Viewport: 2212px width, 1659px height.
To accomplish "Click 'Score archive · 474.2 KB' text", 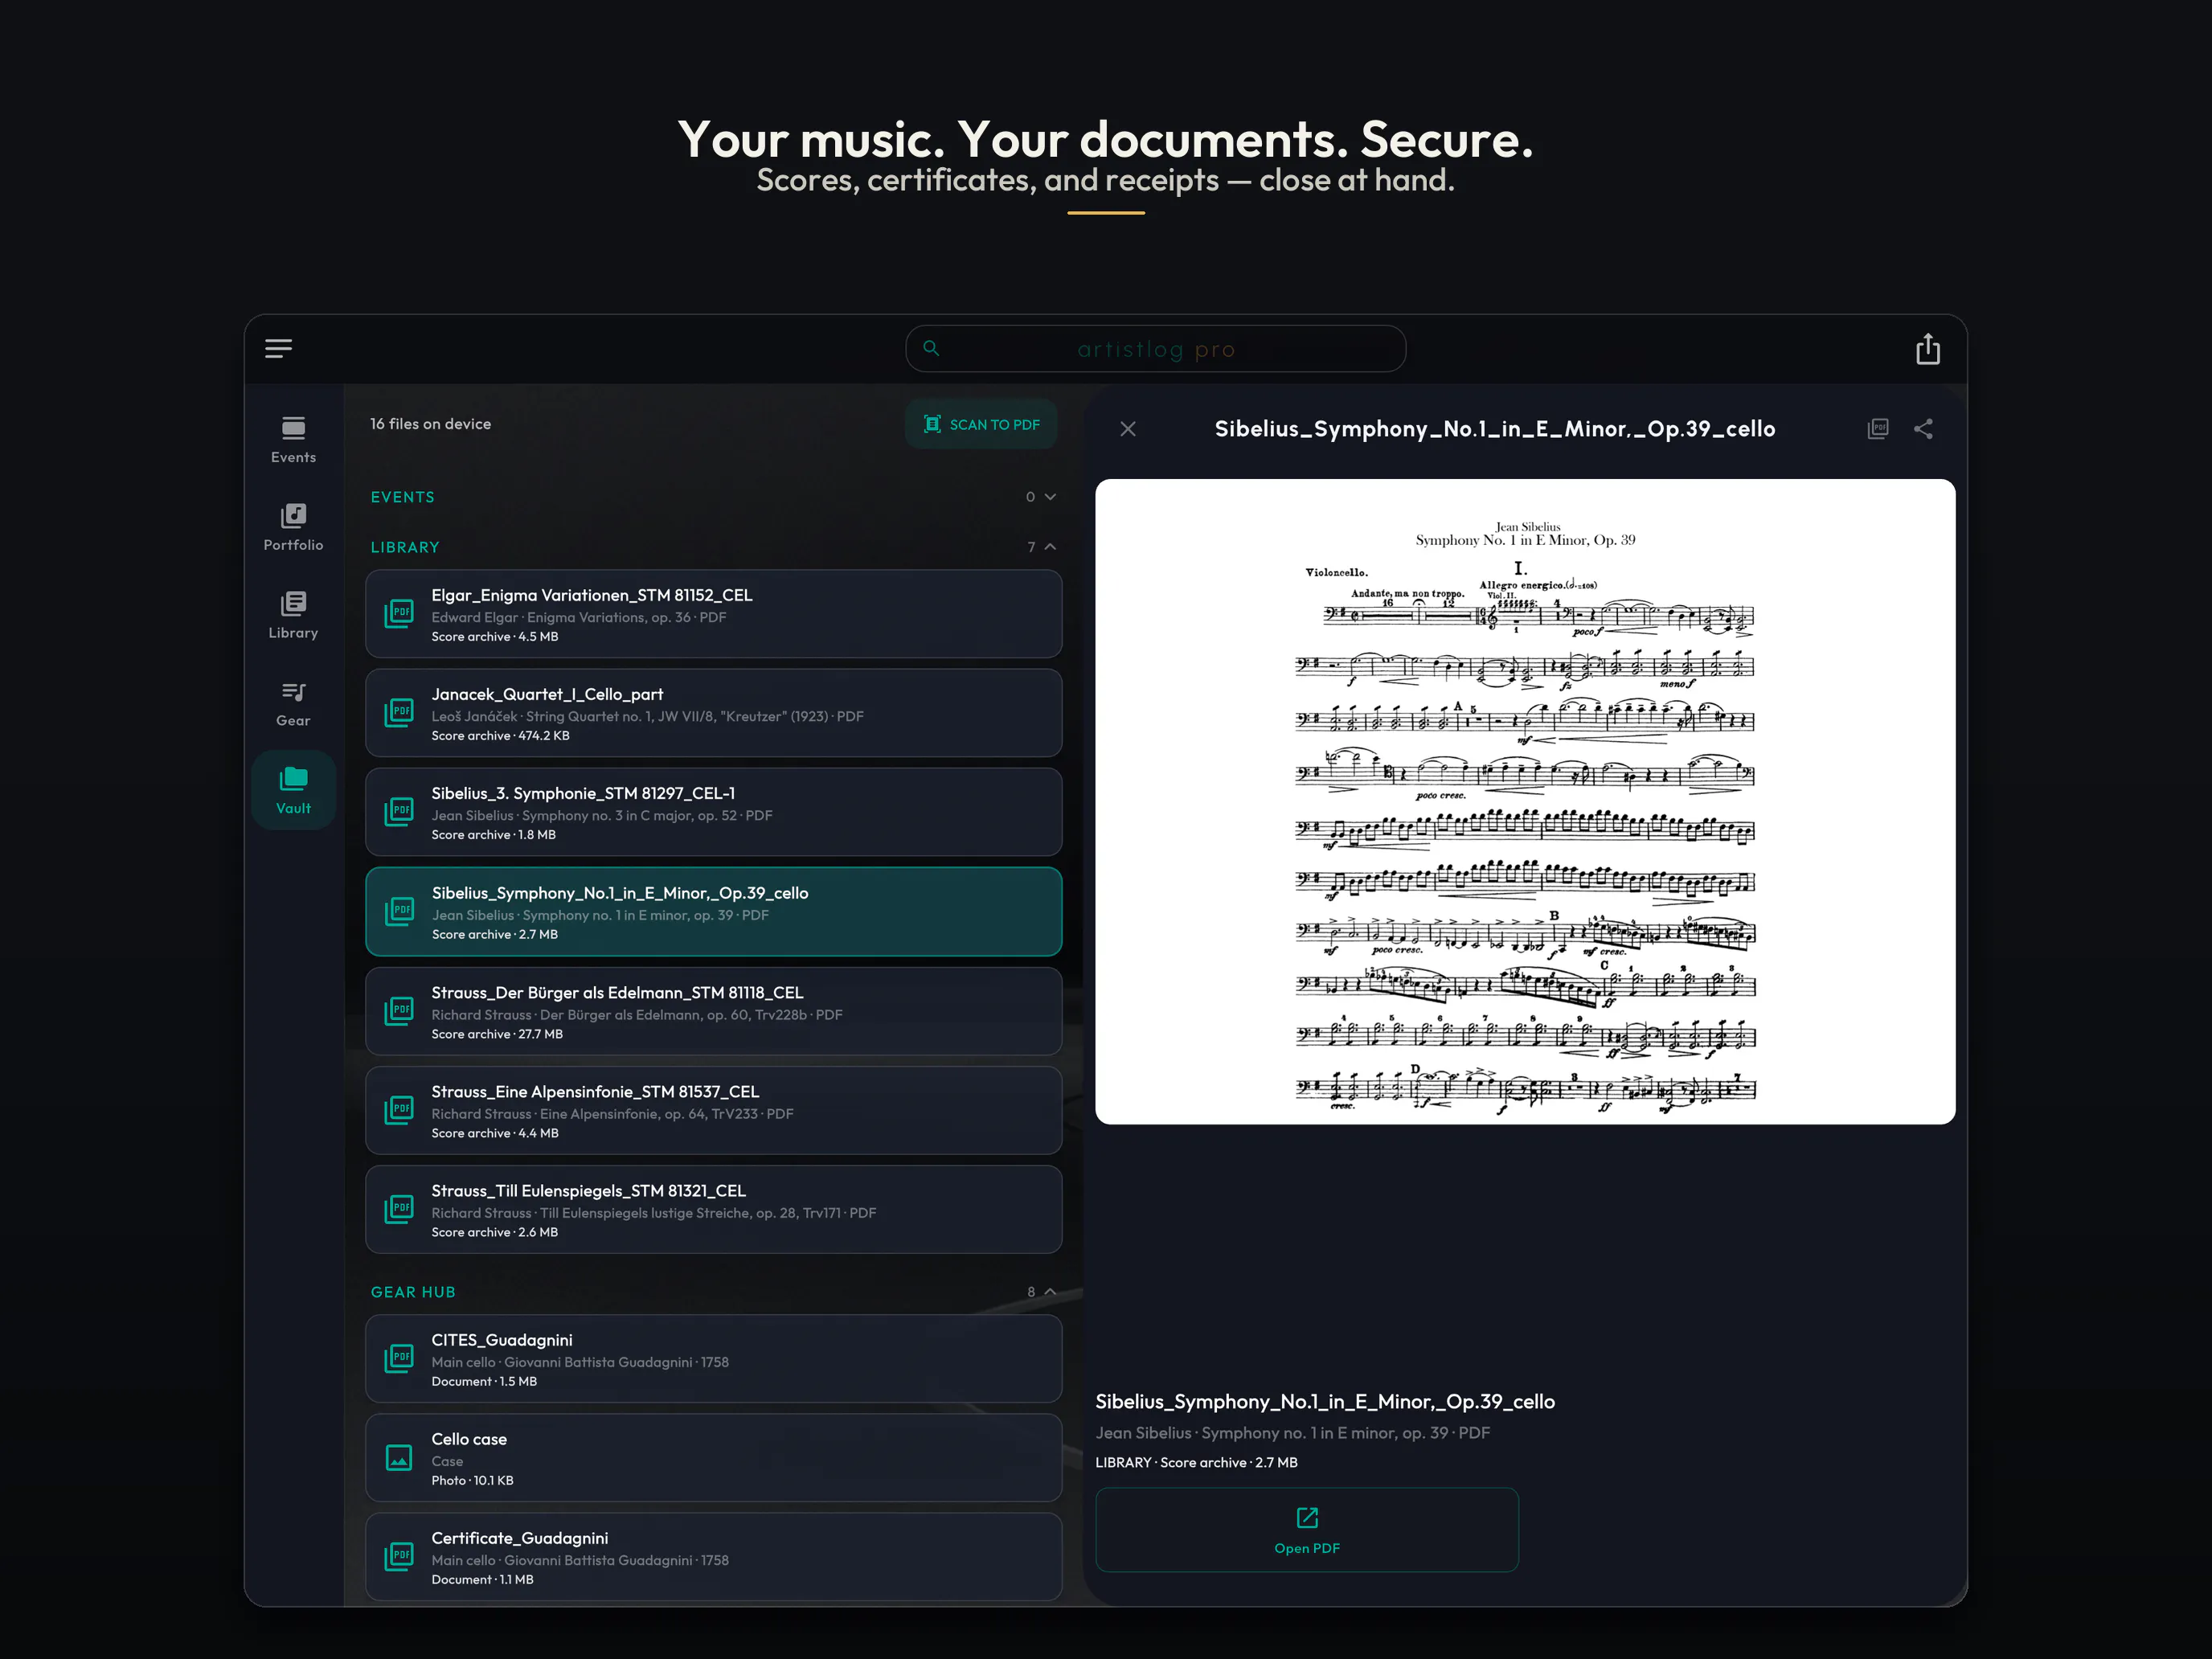I will (x=501, y=735).
